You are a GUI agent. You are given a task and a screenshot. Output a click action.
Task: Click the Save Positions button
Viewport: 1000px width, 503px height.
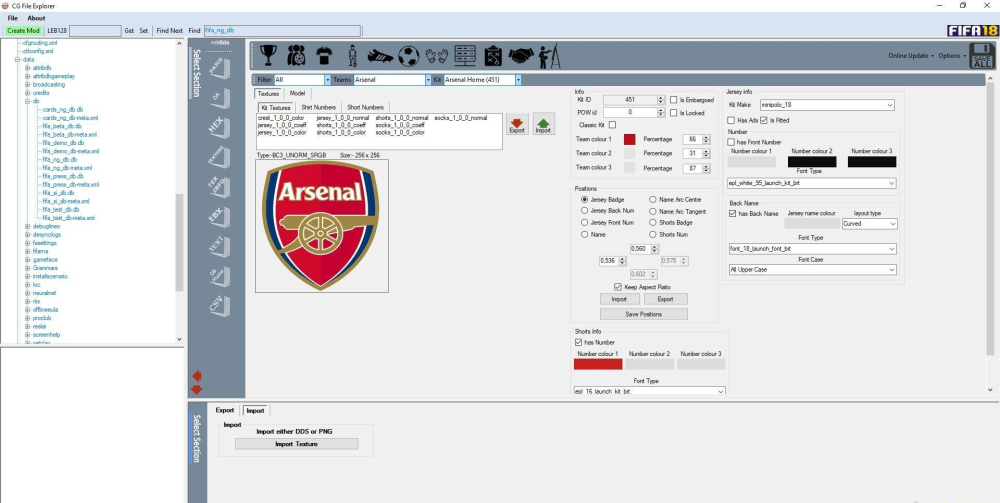click(643, 314)
